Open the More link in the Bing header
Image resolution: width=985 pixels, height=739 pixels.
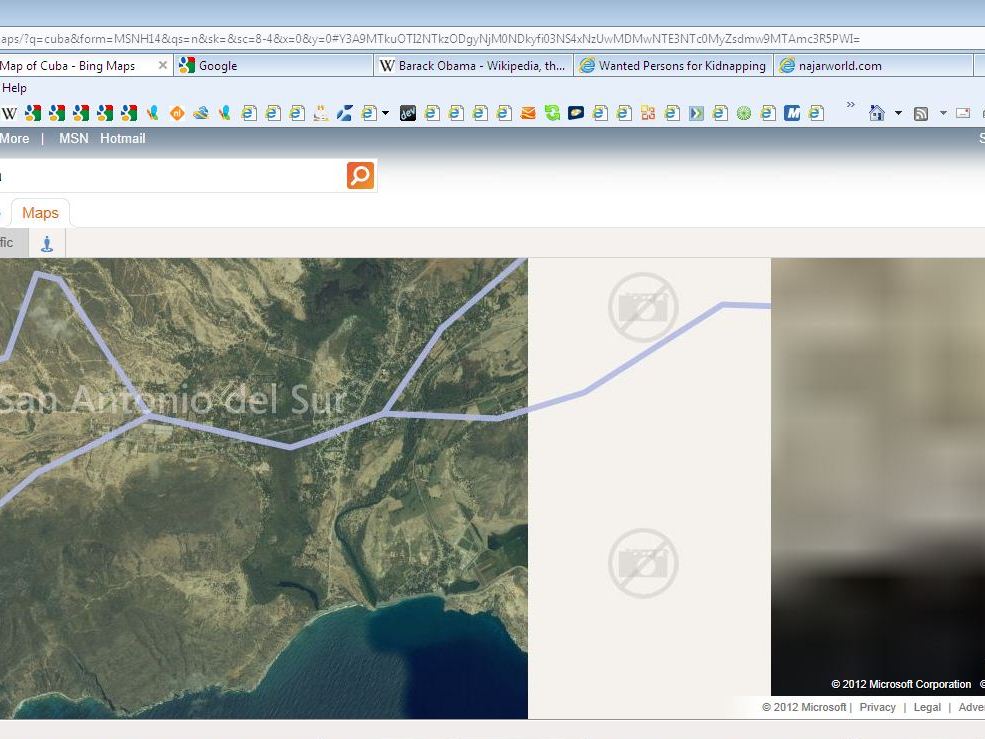click(14, 138)
